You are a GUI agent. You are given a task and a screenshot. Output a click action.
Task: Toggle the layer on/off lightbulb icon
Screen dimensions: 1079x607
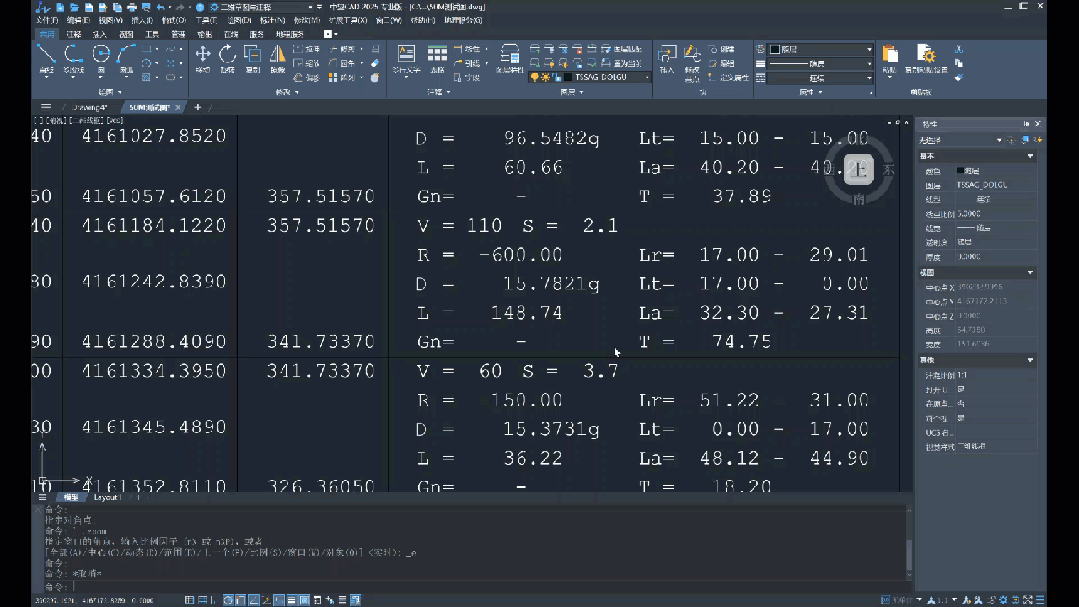[535, 77]
